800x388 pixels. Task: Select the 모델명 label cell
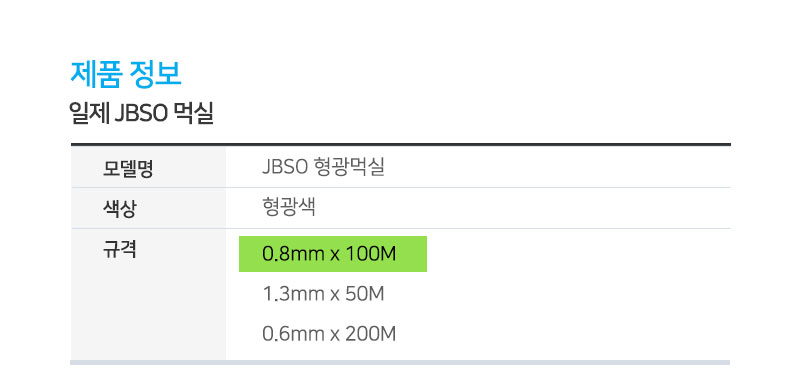[148, 167]
